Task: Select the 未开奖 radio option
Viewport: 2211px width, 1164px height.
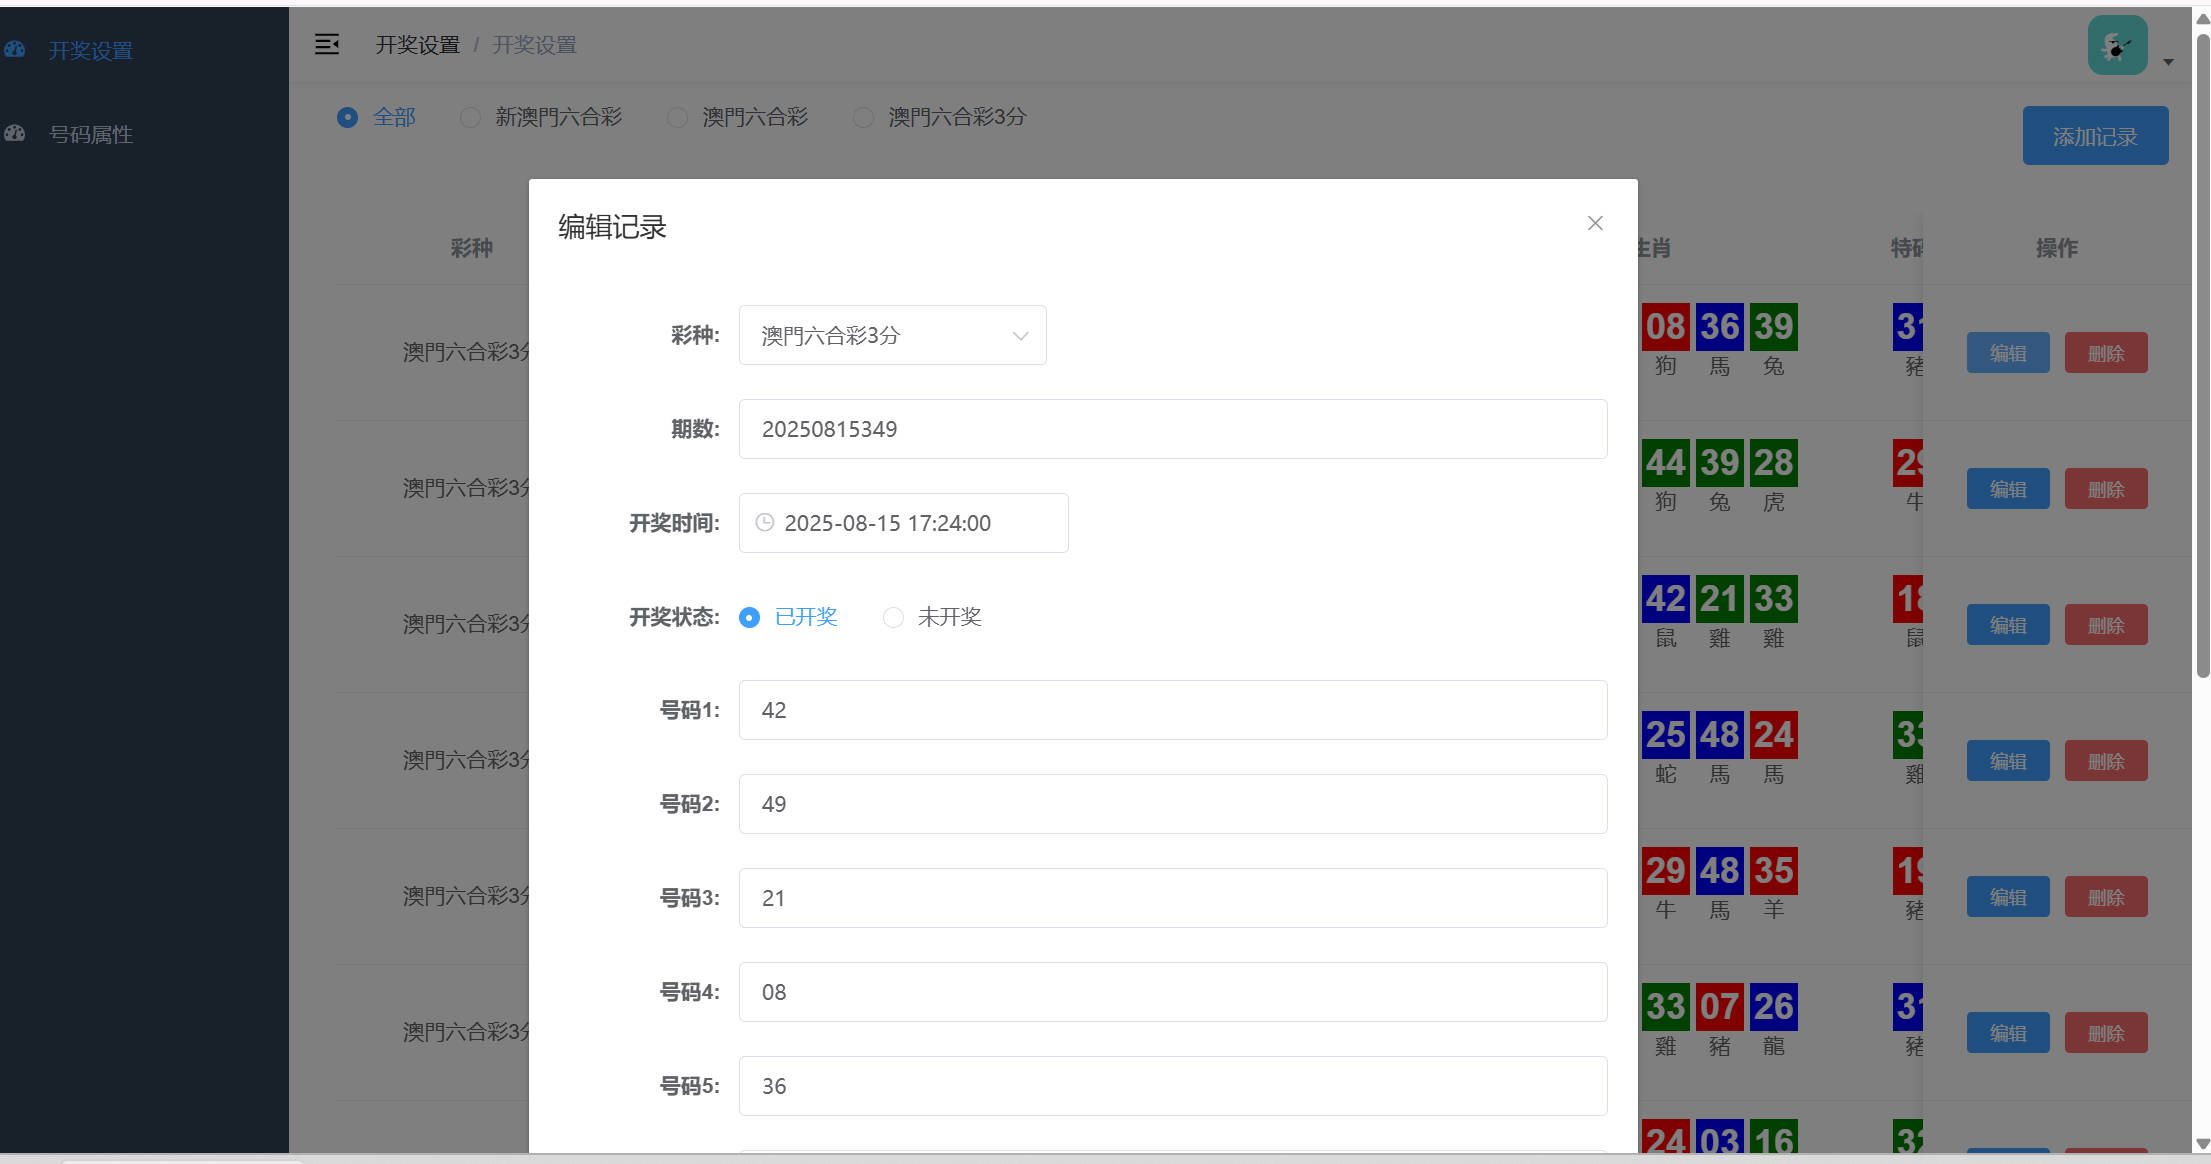Action: pos(893,617)
